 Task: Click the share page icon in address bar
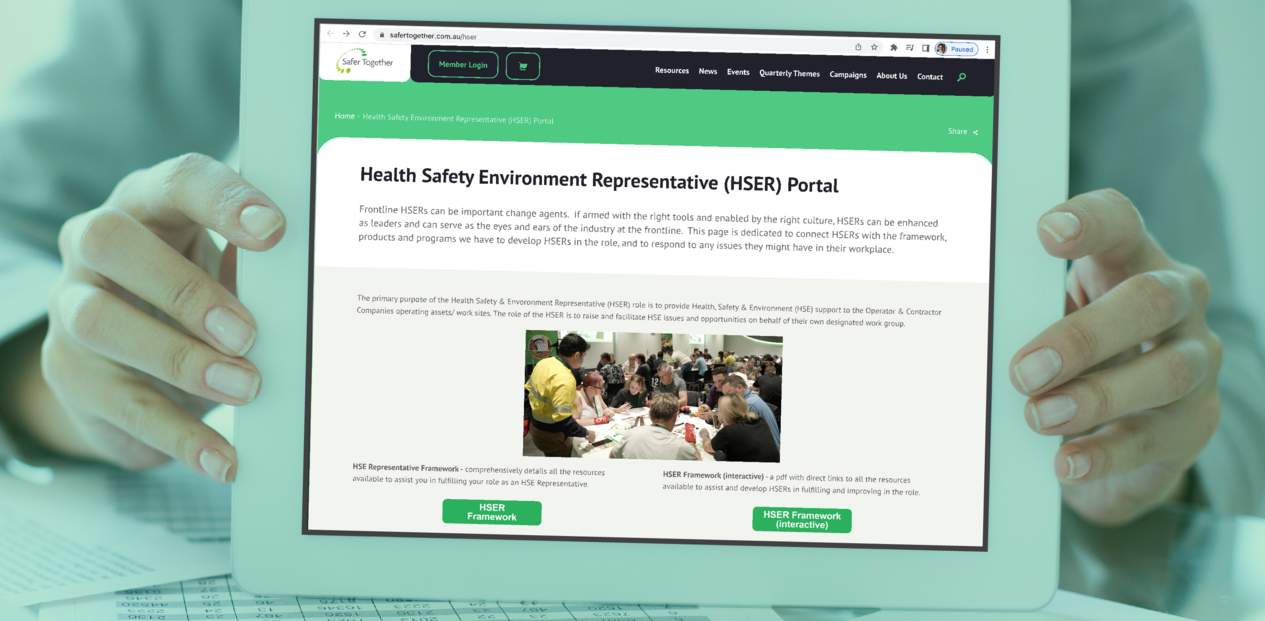[858, 47]
